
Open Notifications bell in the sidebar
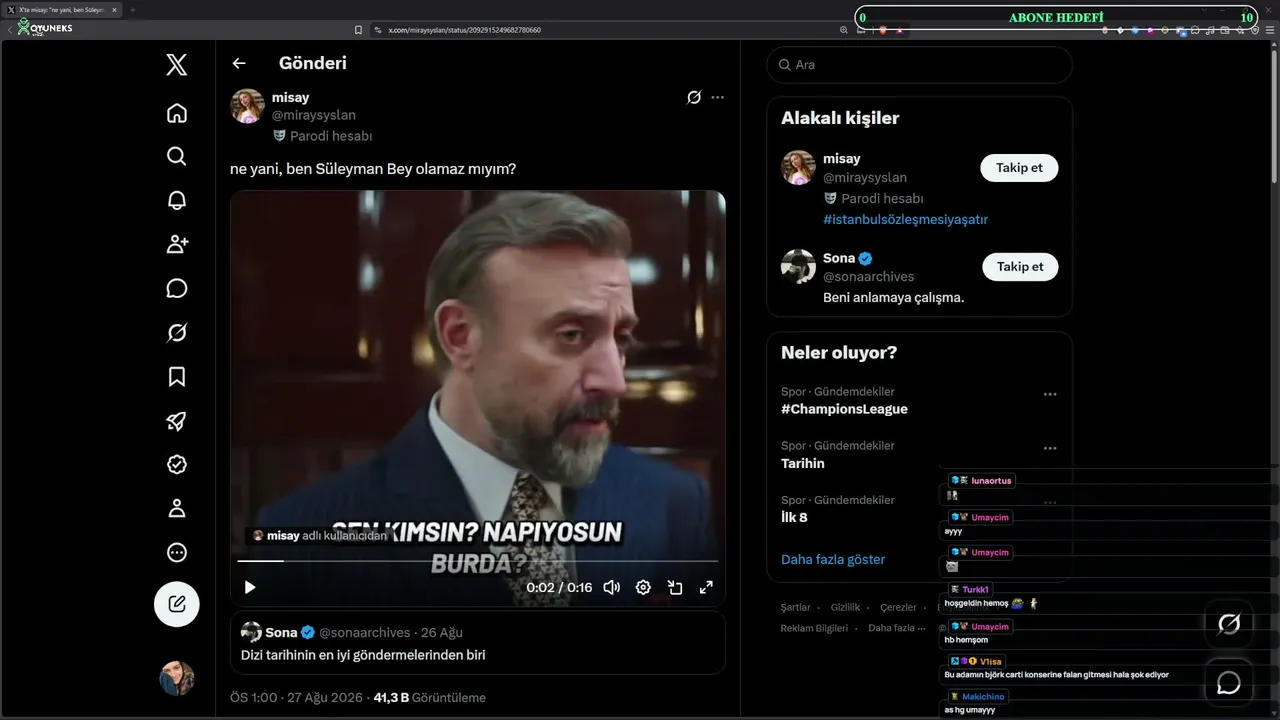click(x=177, y=200)
